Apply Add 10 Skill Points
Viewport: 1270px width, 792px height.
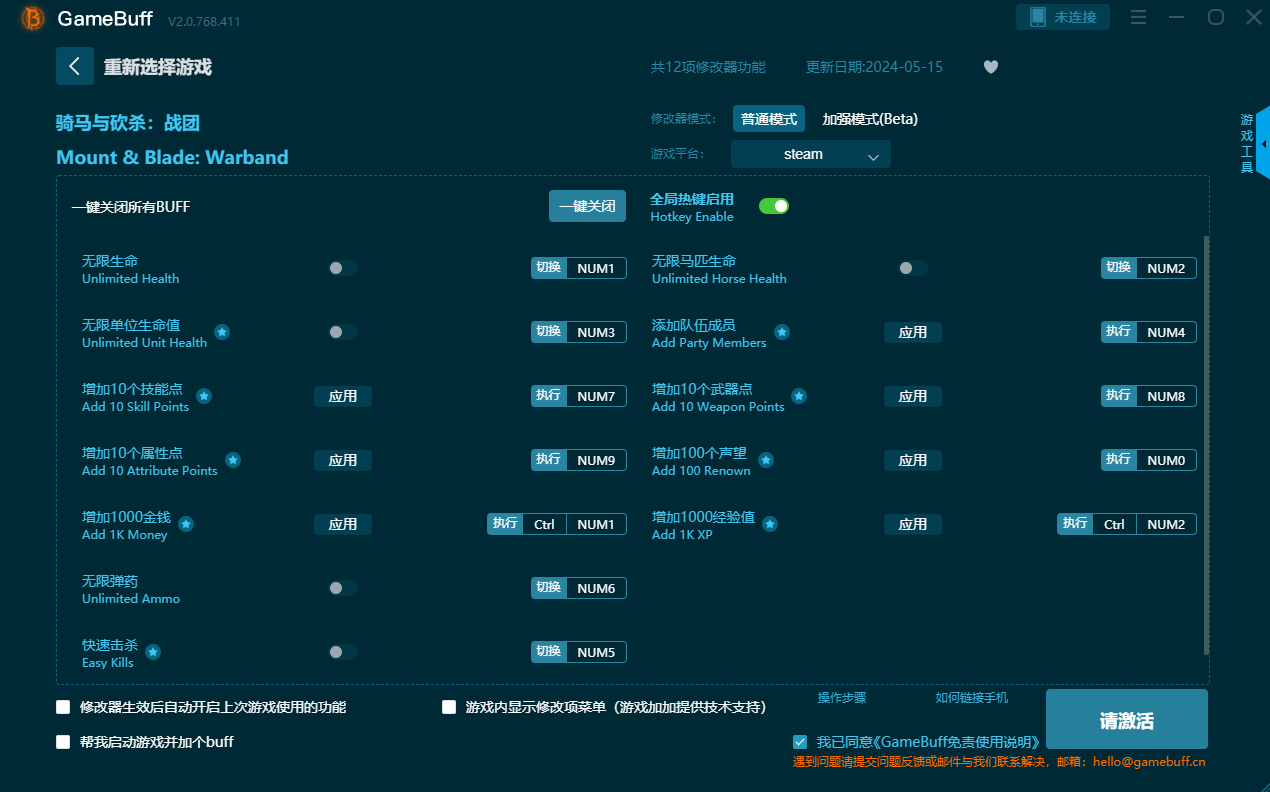click(x=343, y=396)
